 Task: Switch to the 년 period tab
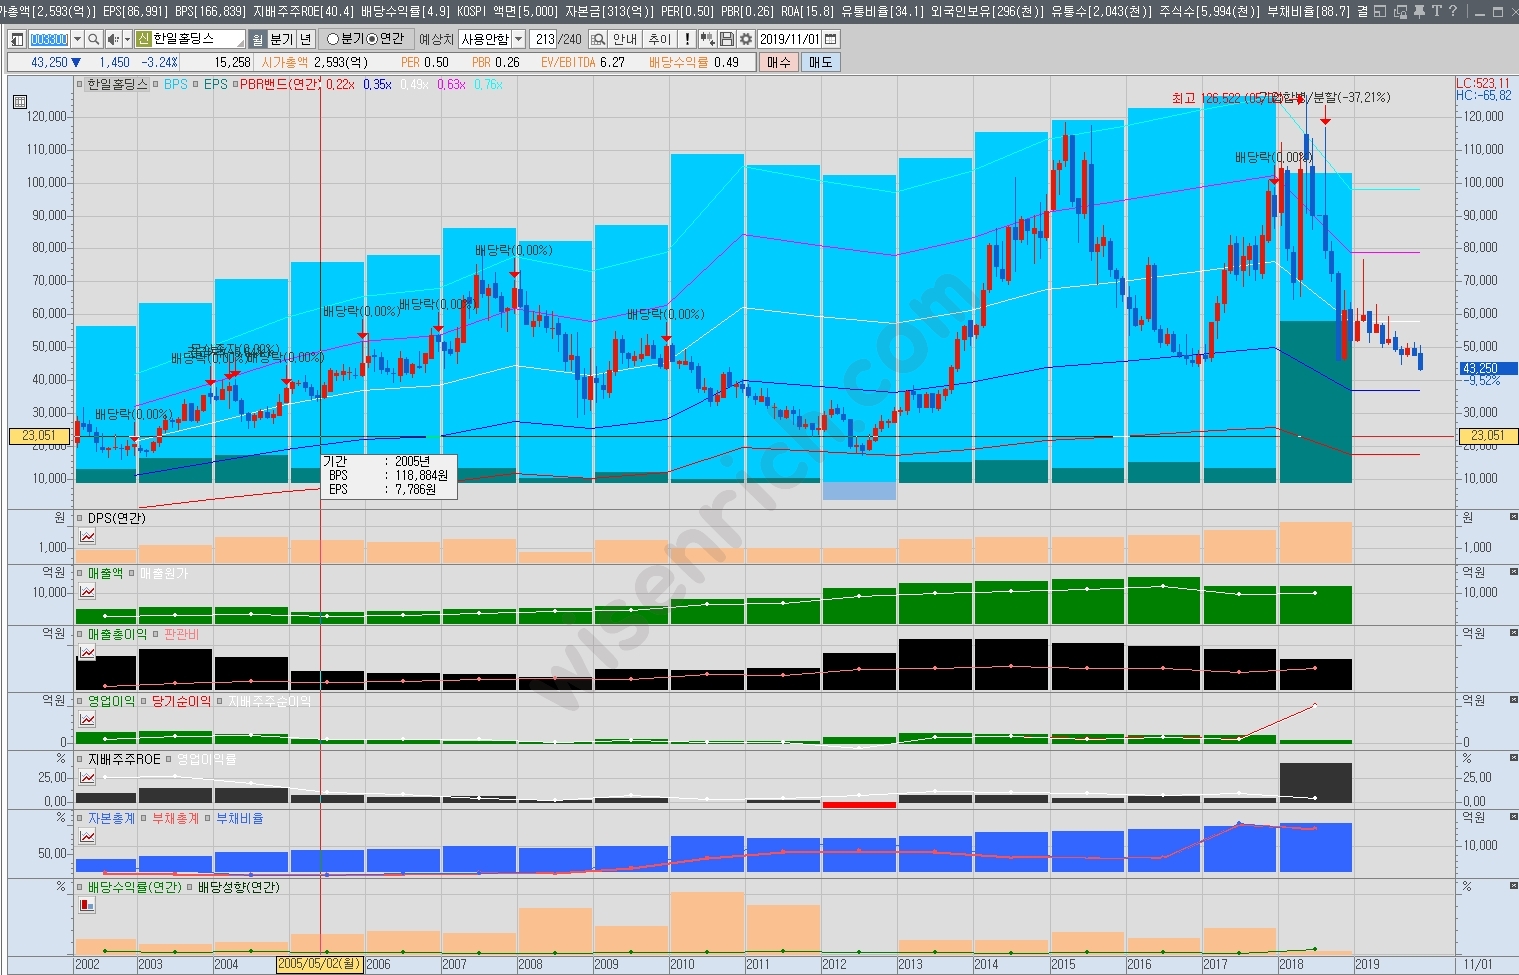[x=305, y=39]
